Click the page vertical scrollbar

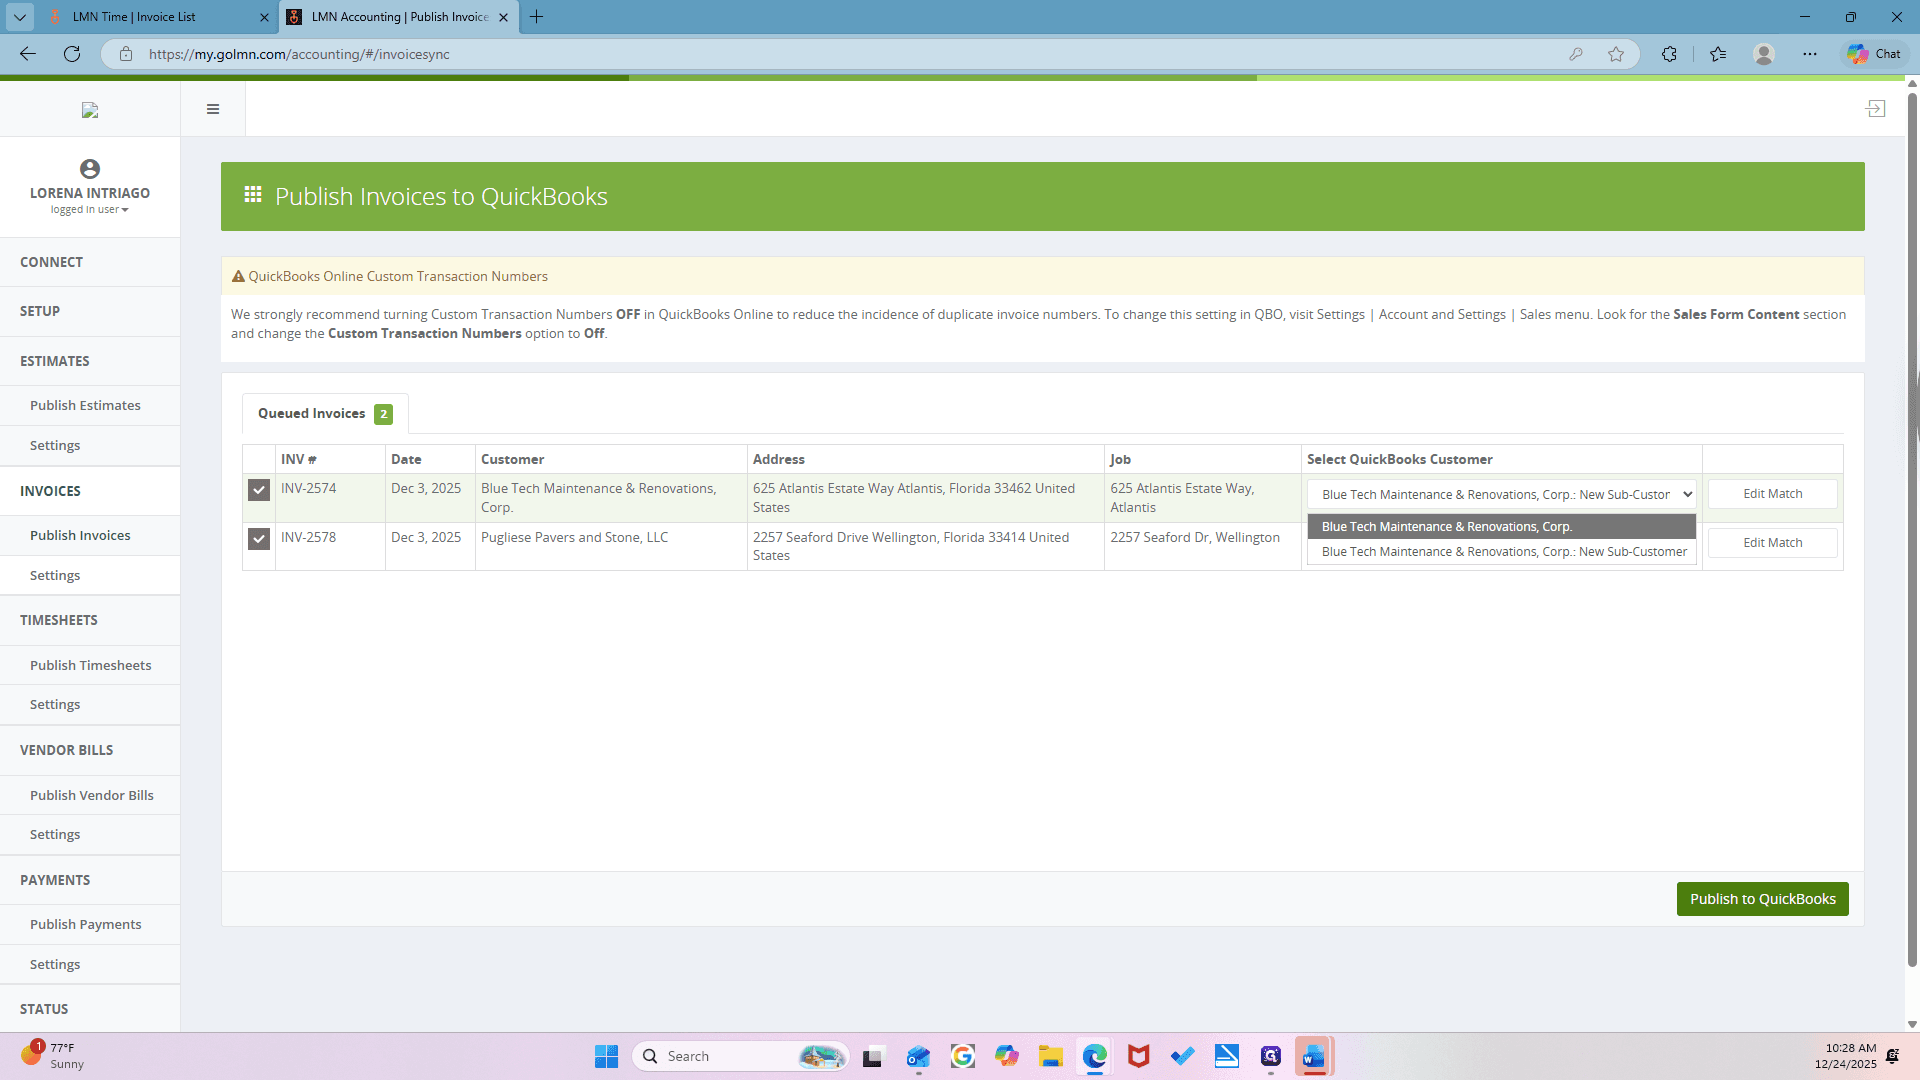[x=1912, y=530]
